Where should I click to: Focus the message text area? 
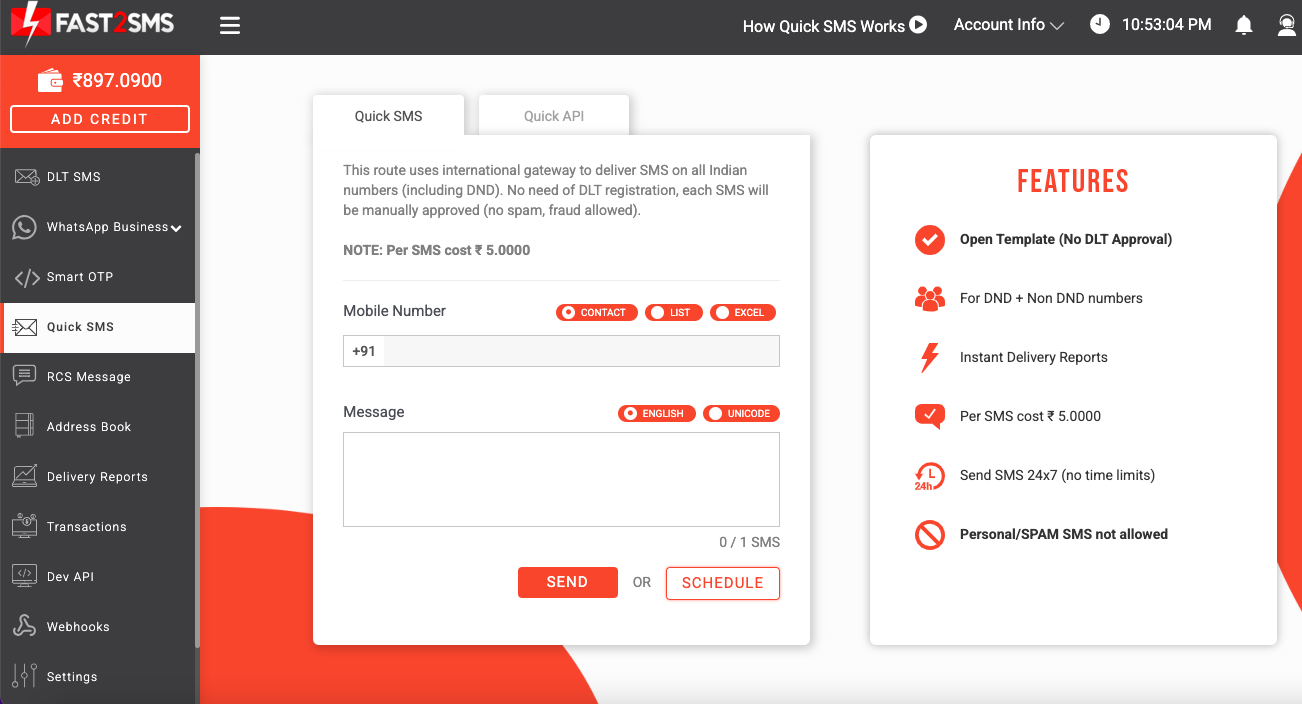coord(561,480)
